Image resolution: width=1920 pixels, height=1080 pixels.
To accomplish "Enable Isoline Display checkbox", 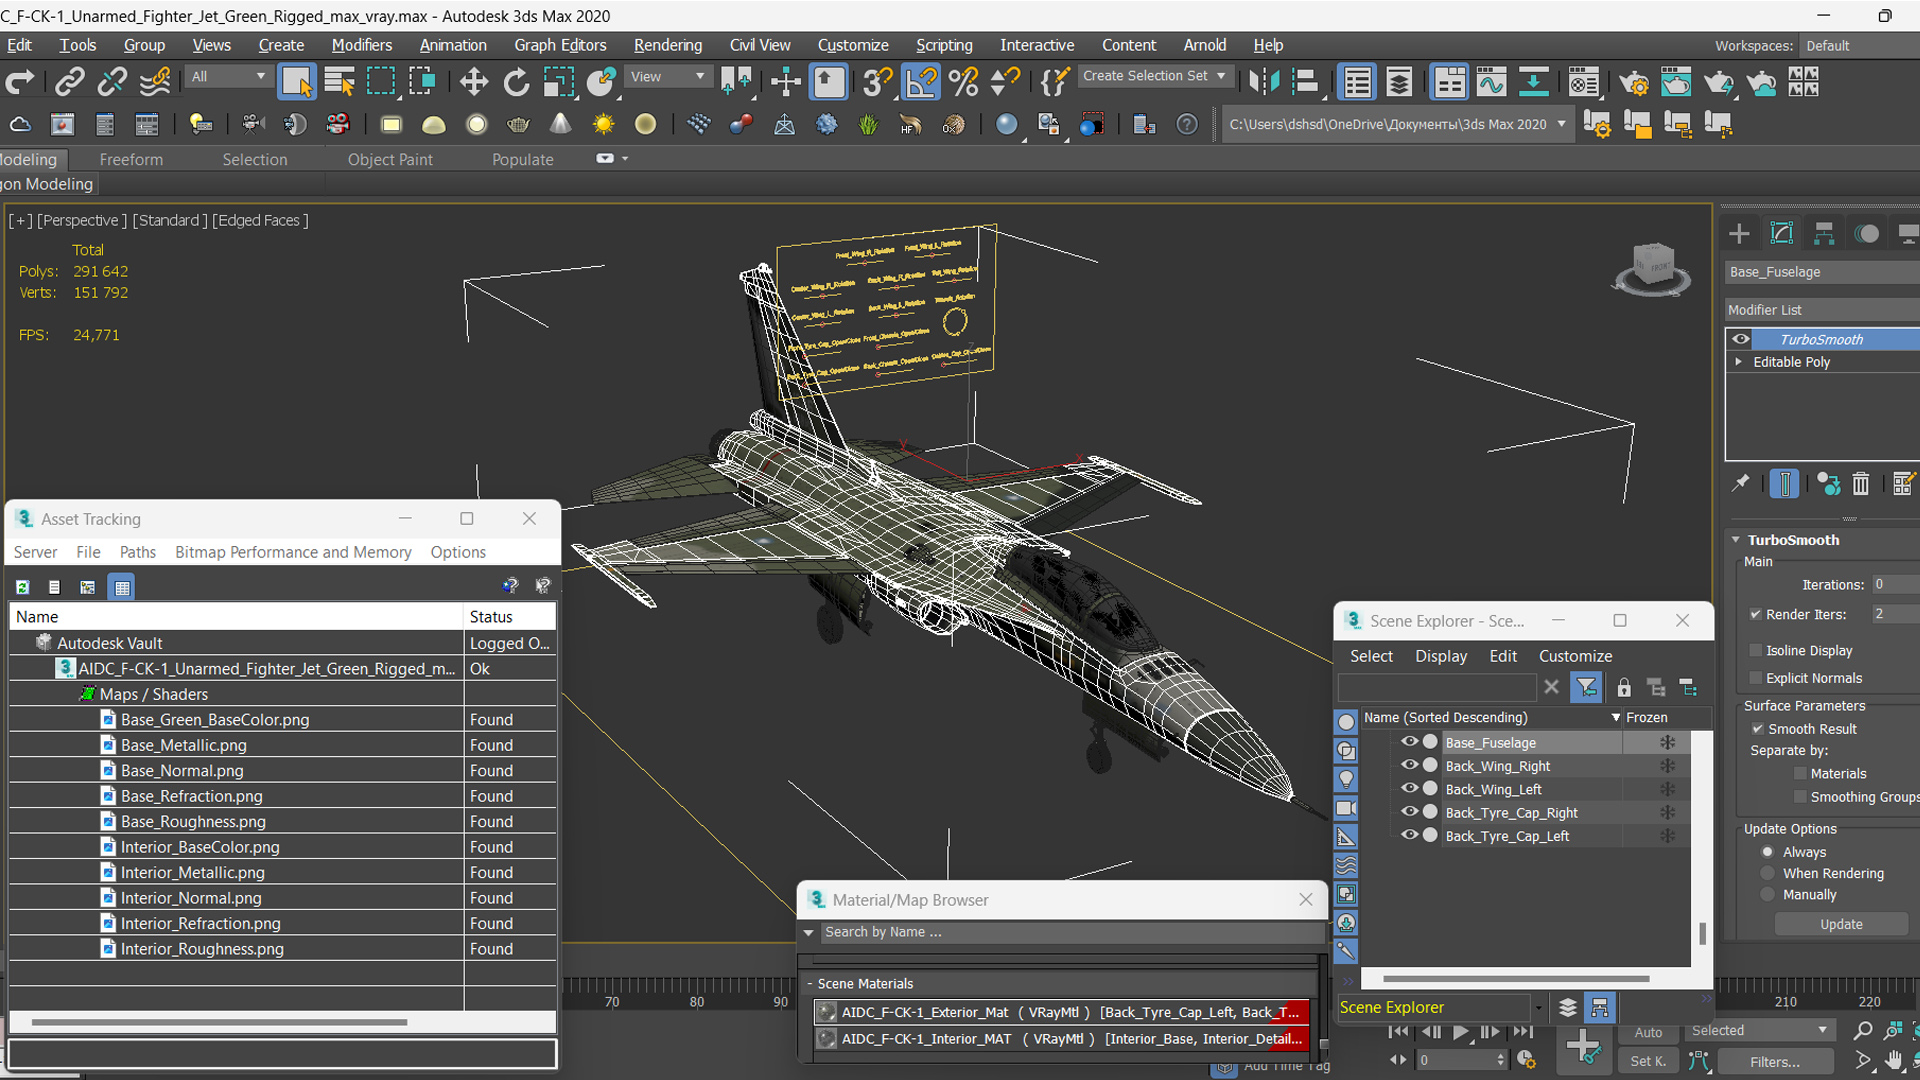I will [x=1756, y=650].
